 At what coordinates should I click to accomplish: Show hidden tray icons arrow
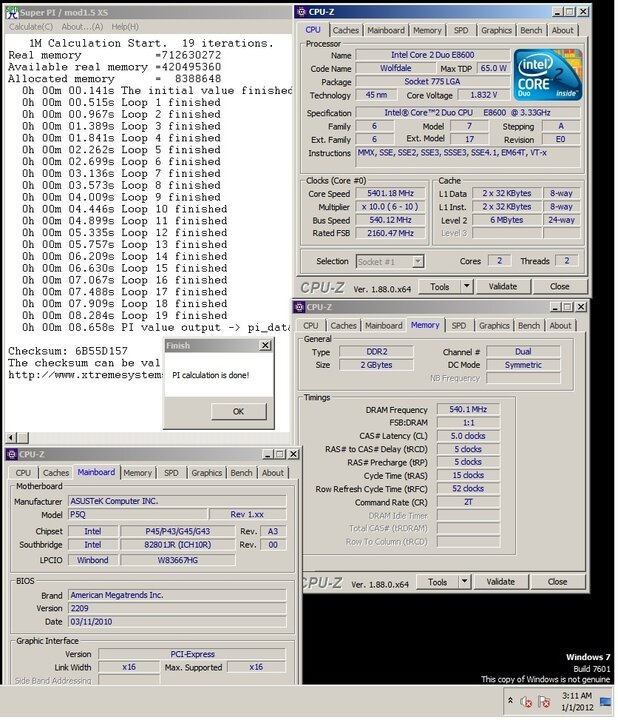511,701
